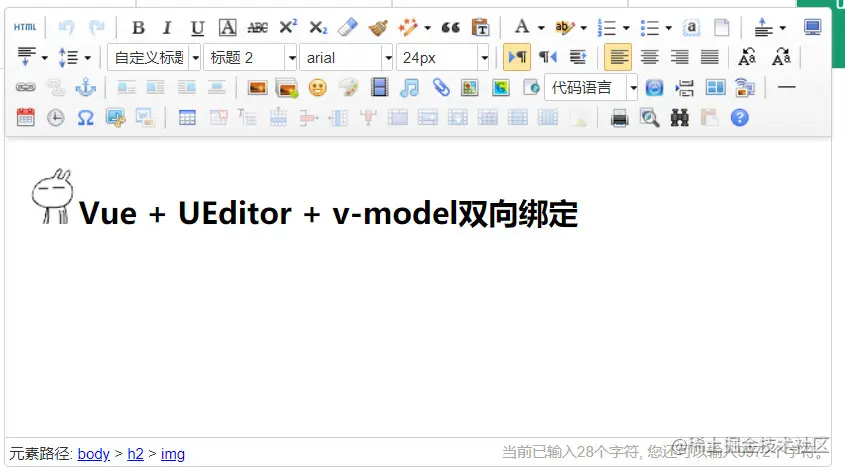The width and height of the screenshot is (845, 471).
Task: Open search and replace binoculars
Action: (x=680, y=117)
